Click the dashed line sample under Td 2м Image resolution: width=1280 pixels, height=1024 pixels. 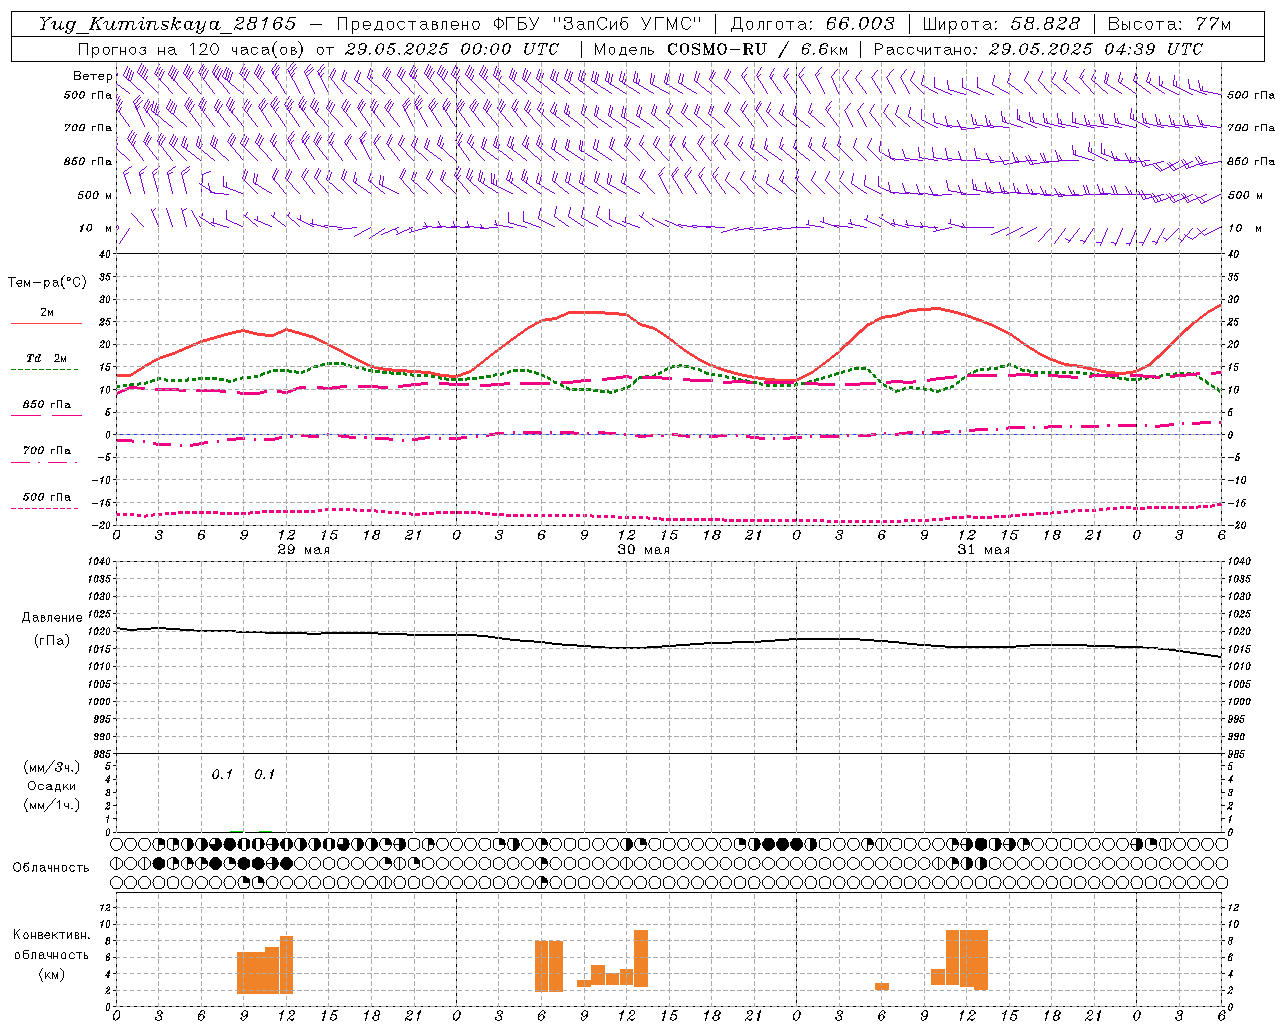pyautogui.click(x=45, y=370)
